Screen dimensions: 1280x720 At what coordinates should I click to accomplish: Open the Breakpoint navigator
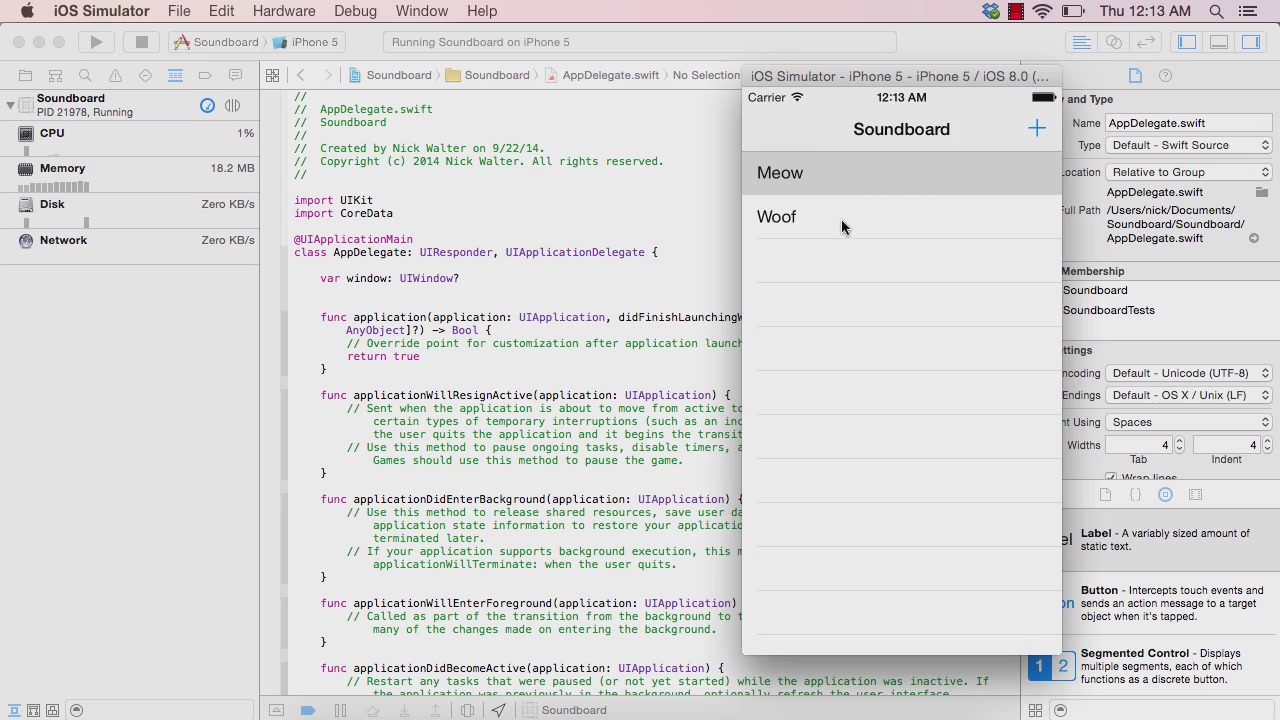click(205, 76)
